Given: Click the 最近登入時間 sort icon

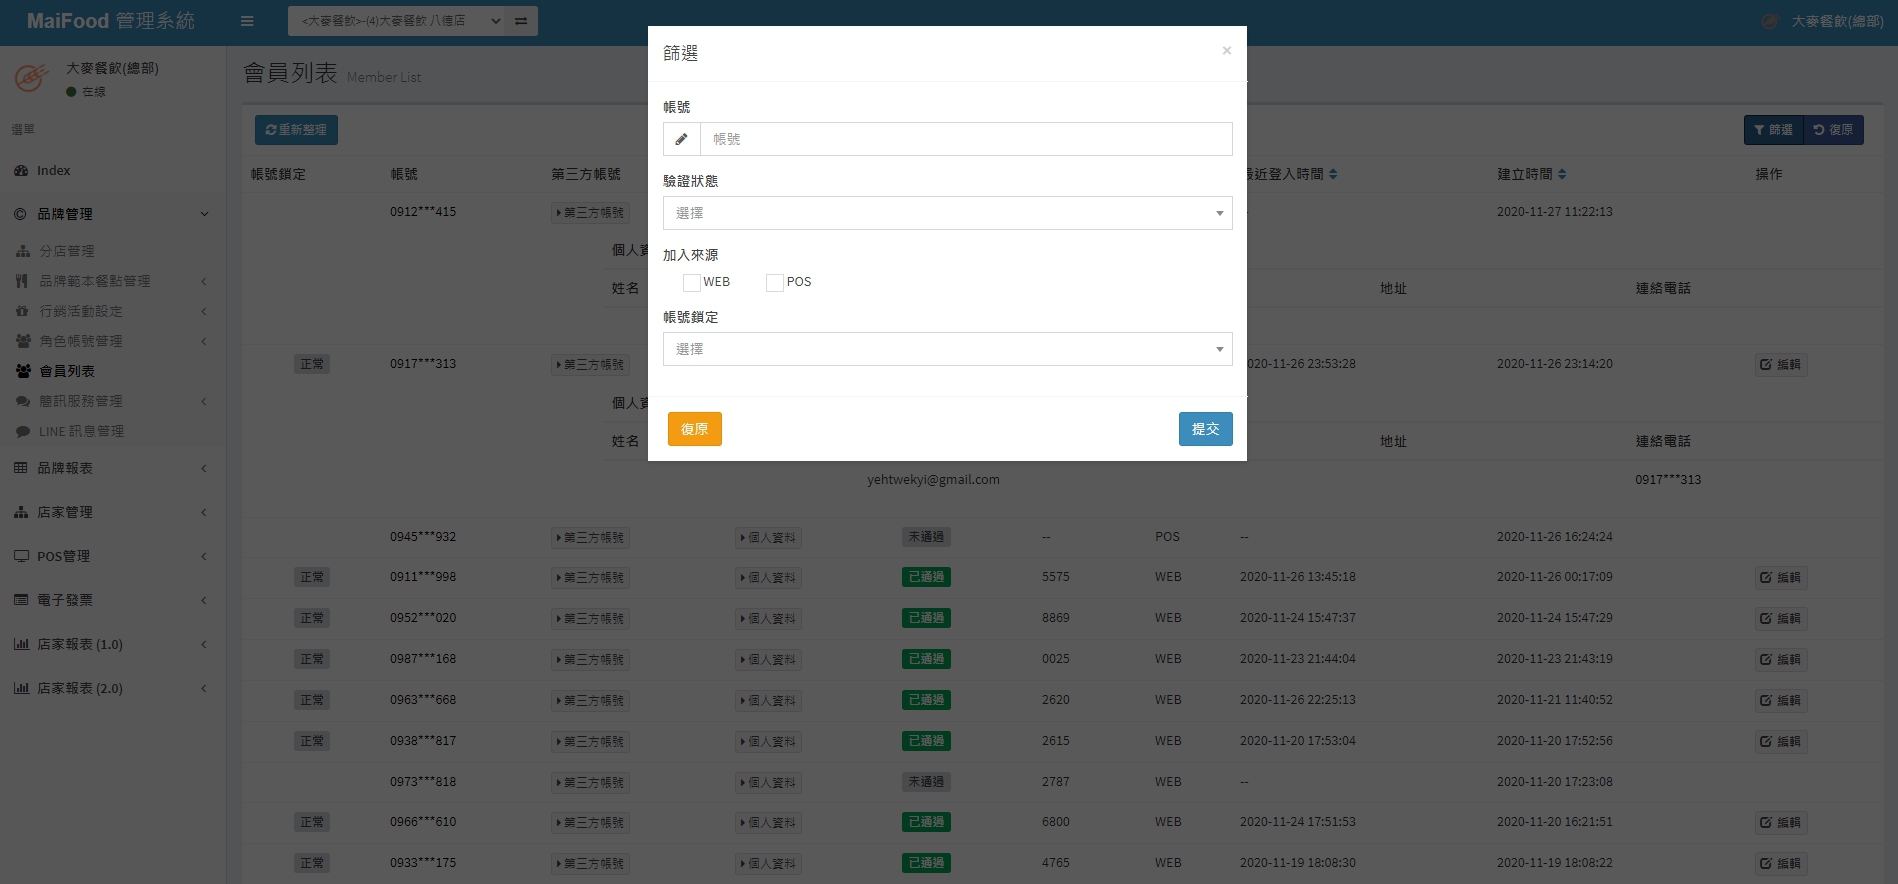Looking at the screenshot, I should point(1333,174).
